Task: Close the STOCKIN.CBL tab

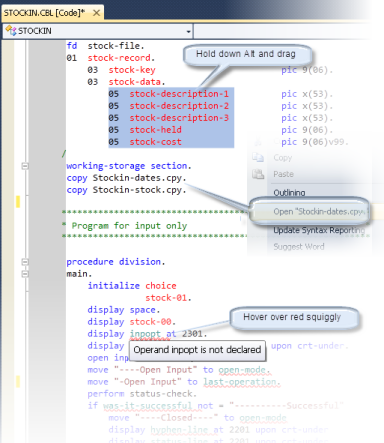Action: [96, 13]
